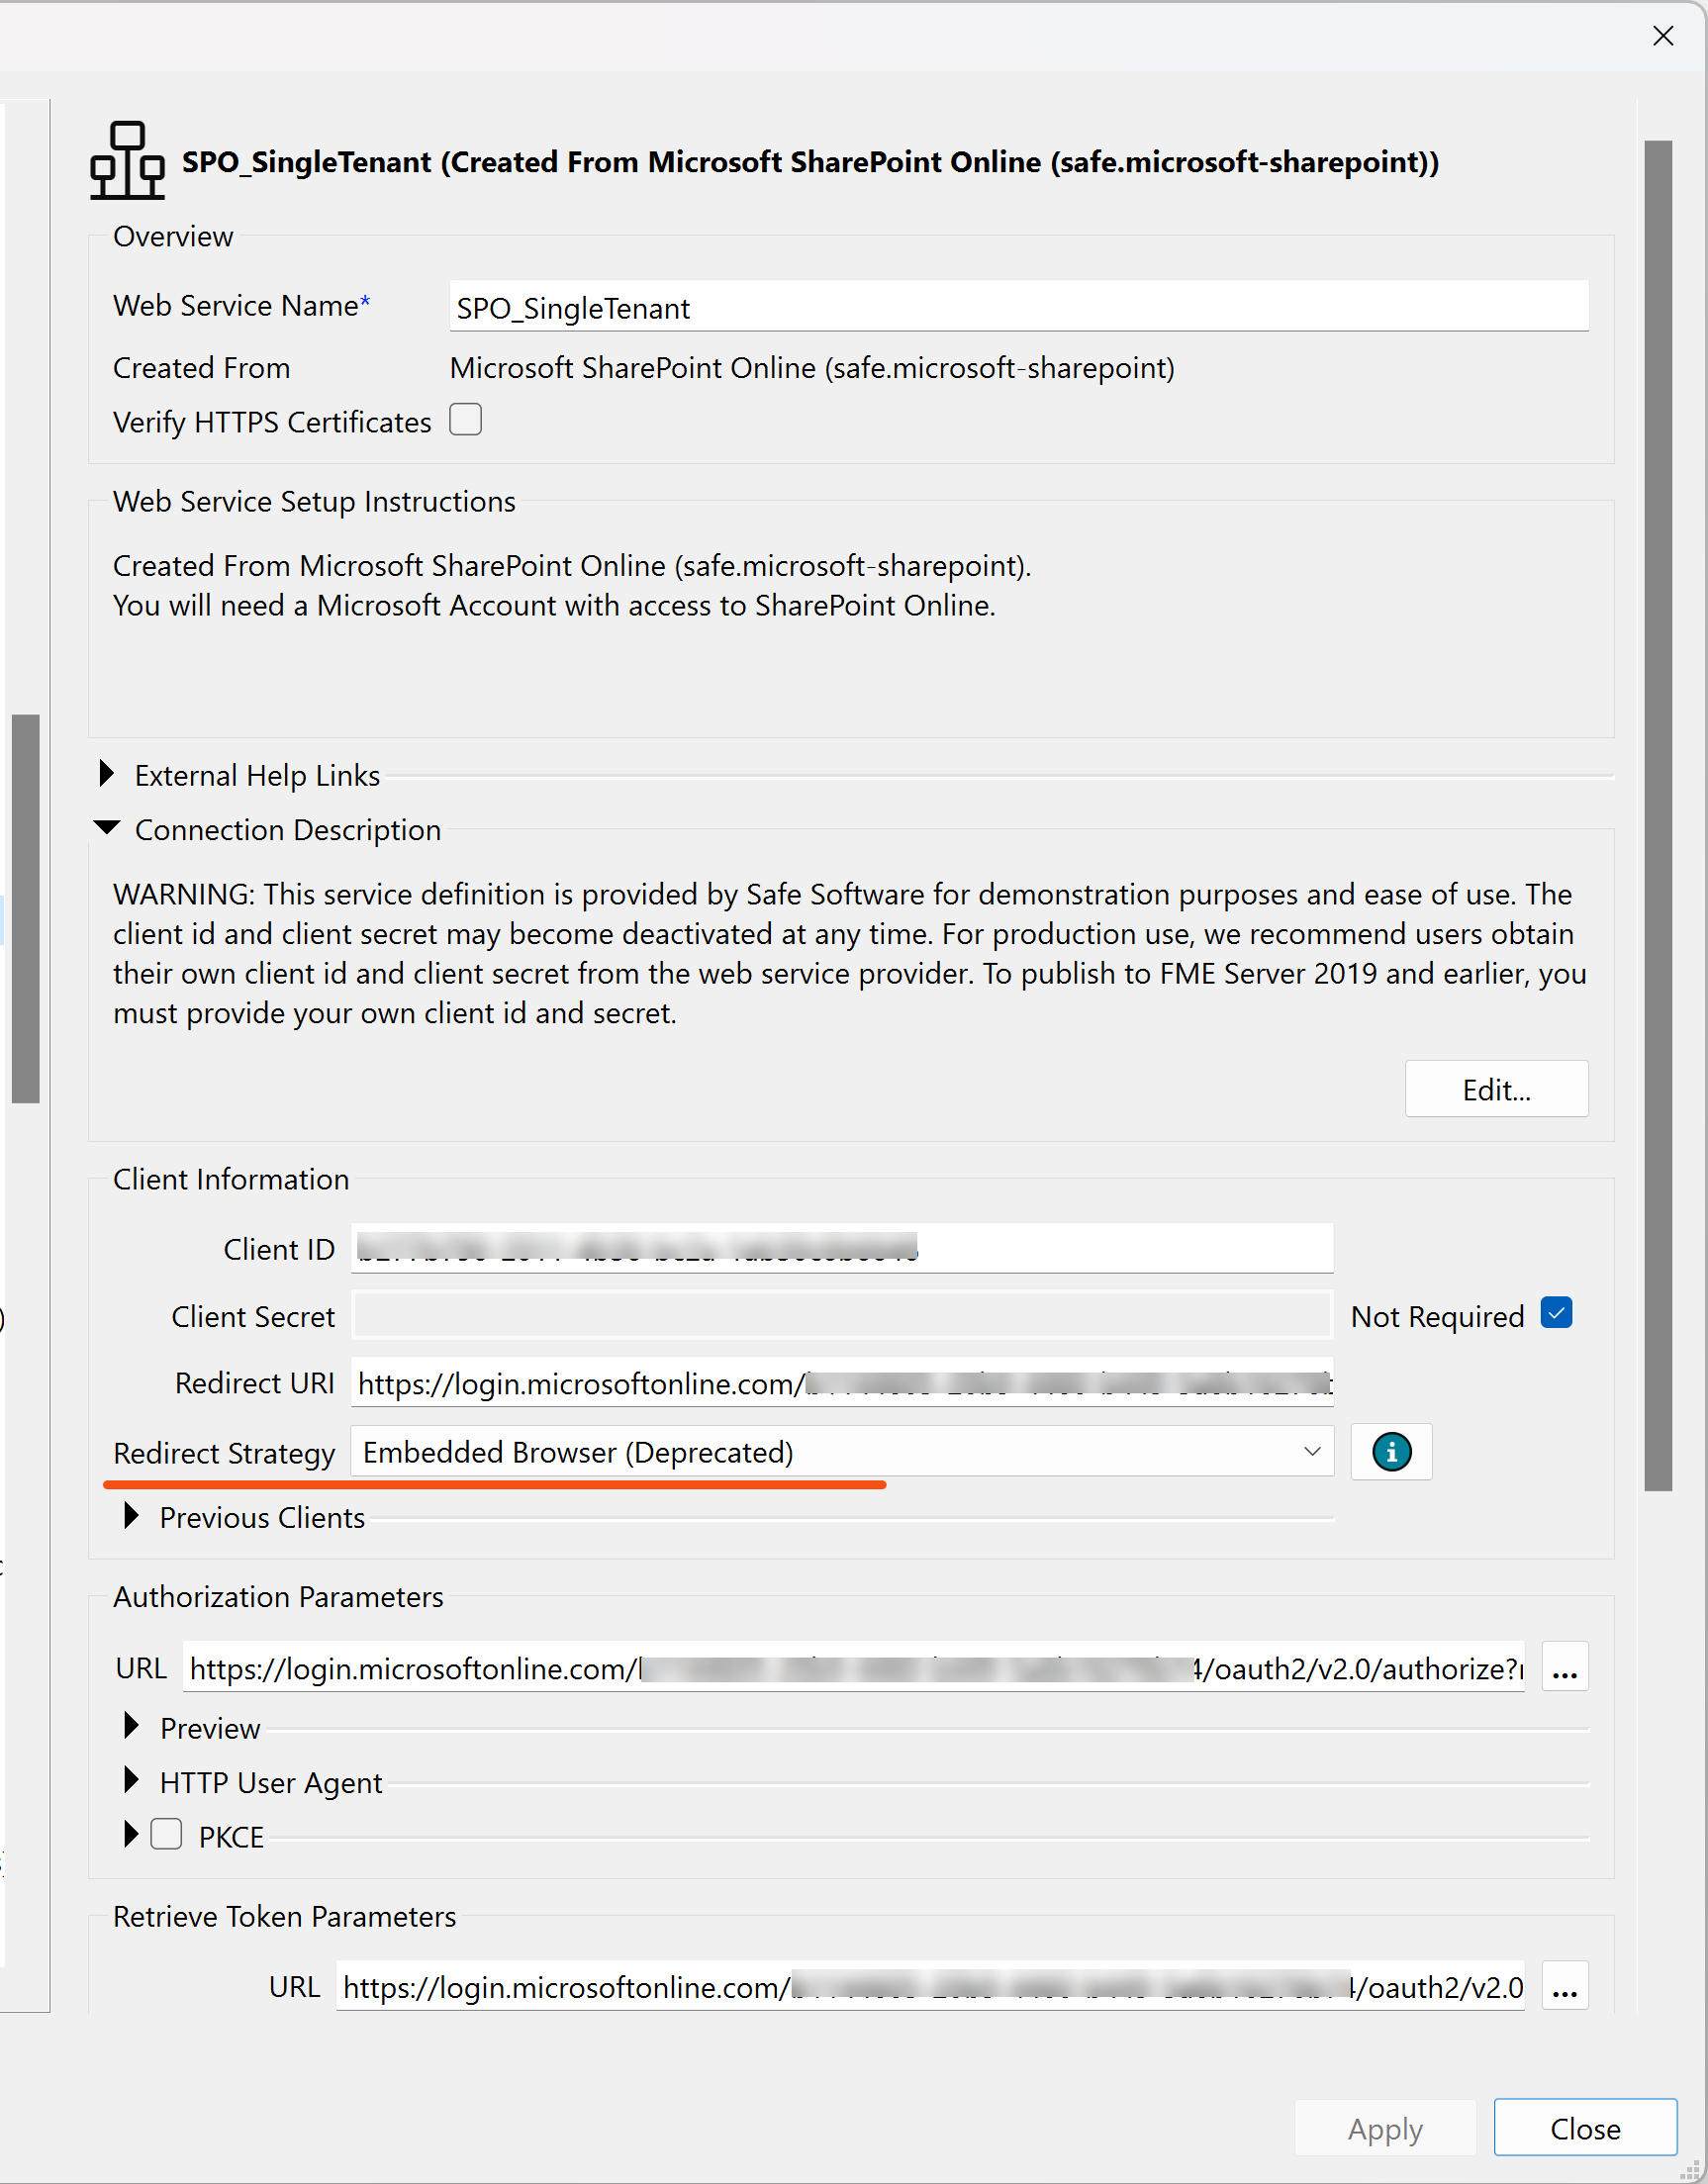Focus the Web Service Name field
This screenshot has height=2184, width=1708.
tap(1019, 306)
